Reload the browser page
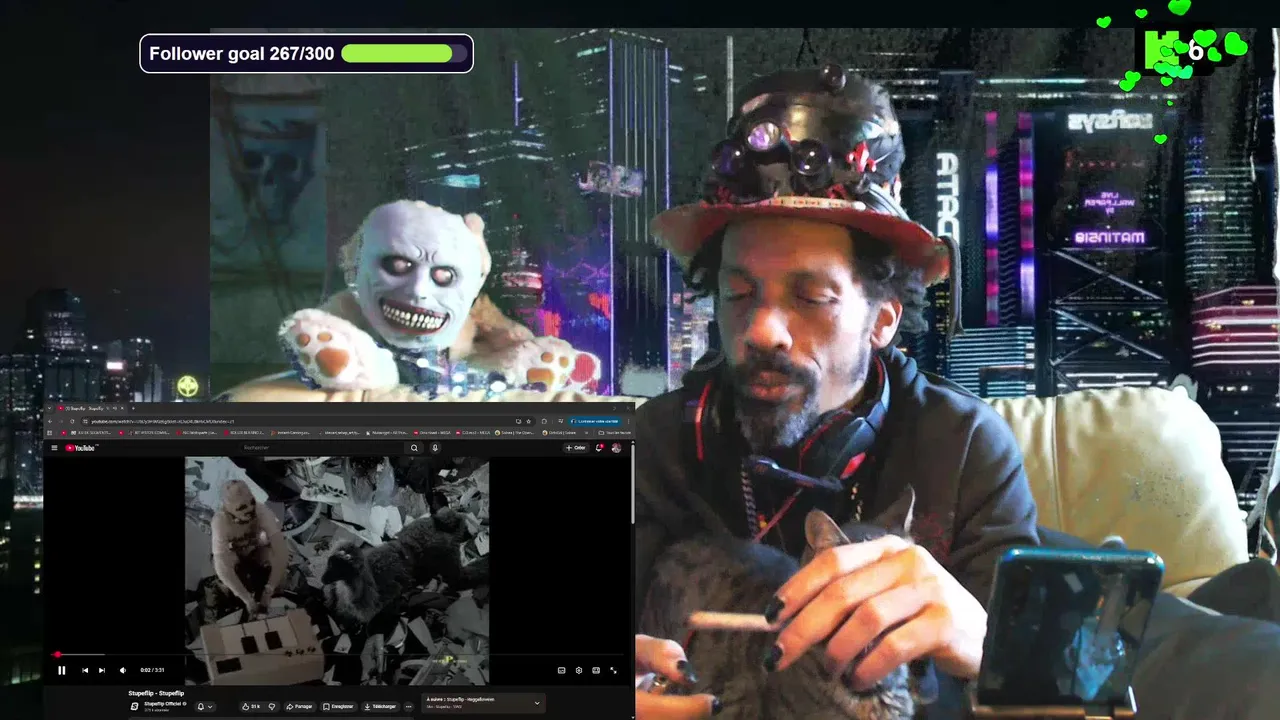The width and height of the screenshot is (1280, 720). pos(72,421)
